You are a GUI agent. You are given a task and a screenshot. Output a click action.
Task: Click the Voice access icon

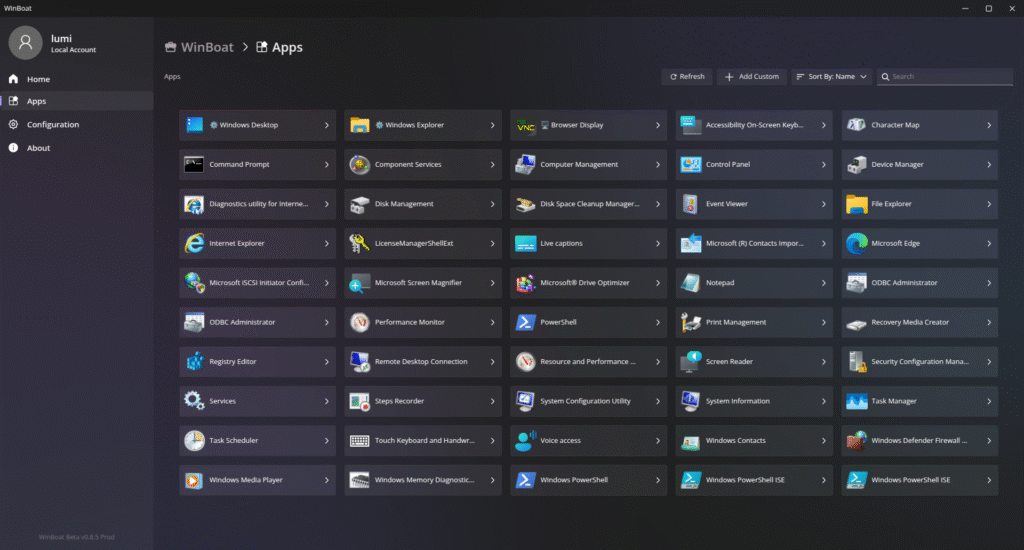pyautogui.click(x=525, y=441)
